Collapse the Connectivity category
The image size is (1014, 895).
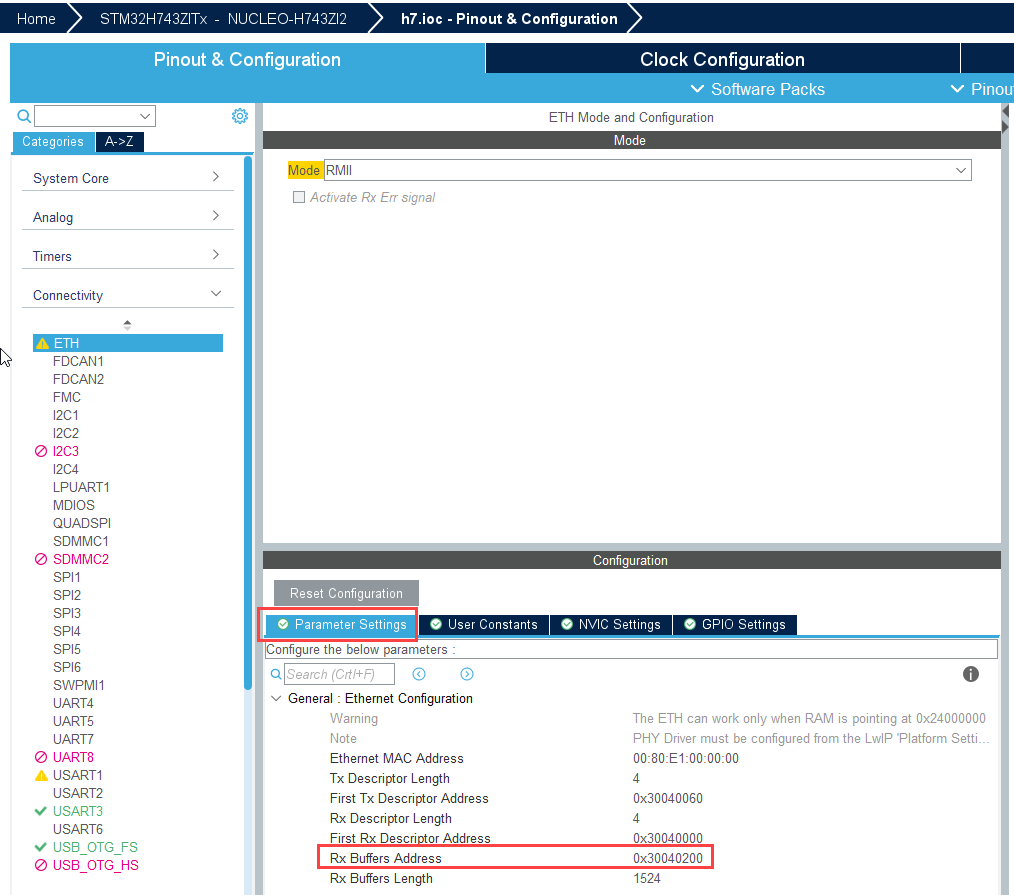coord(127,295)
